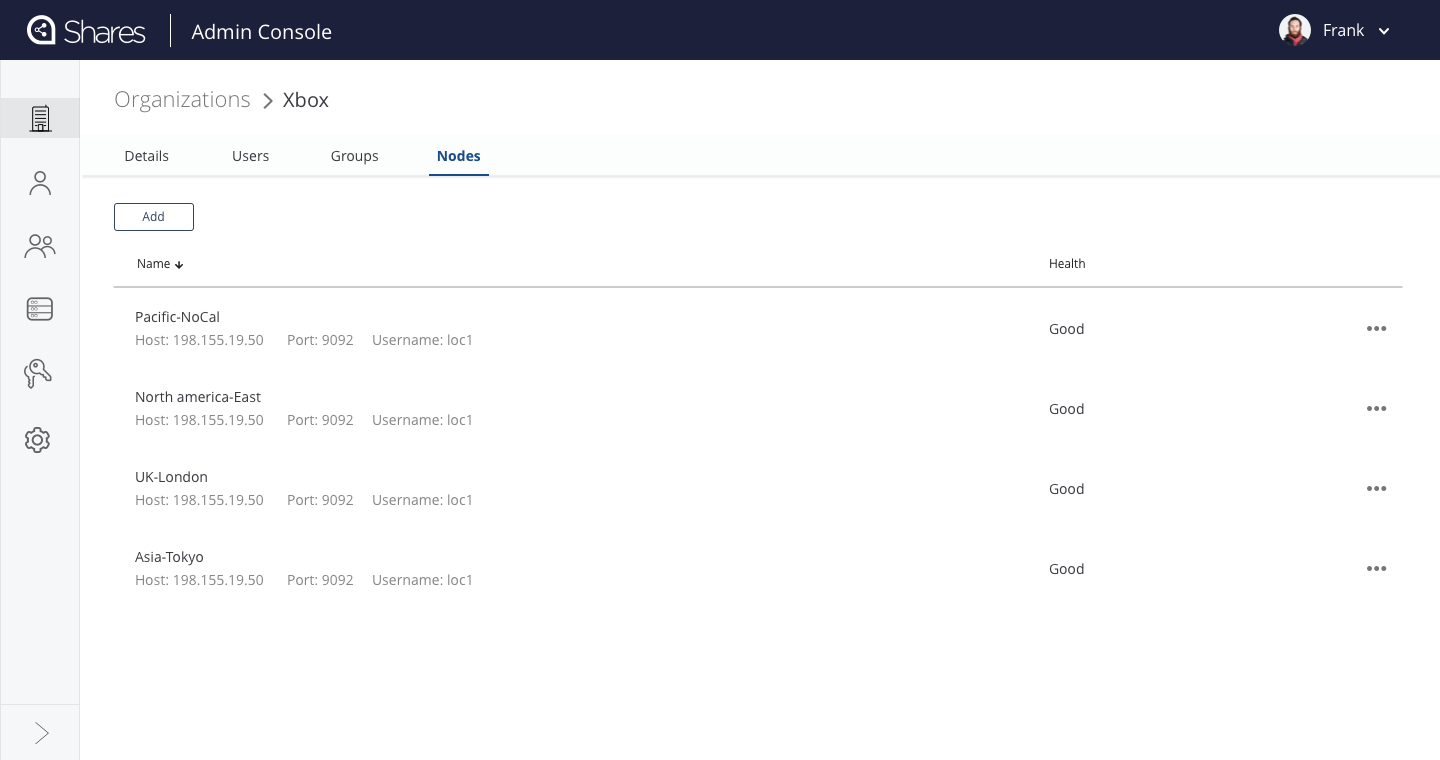Select the API keys icon in sidebar

coord(38,373)
